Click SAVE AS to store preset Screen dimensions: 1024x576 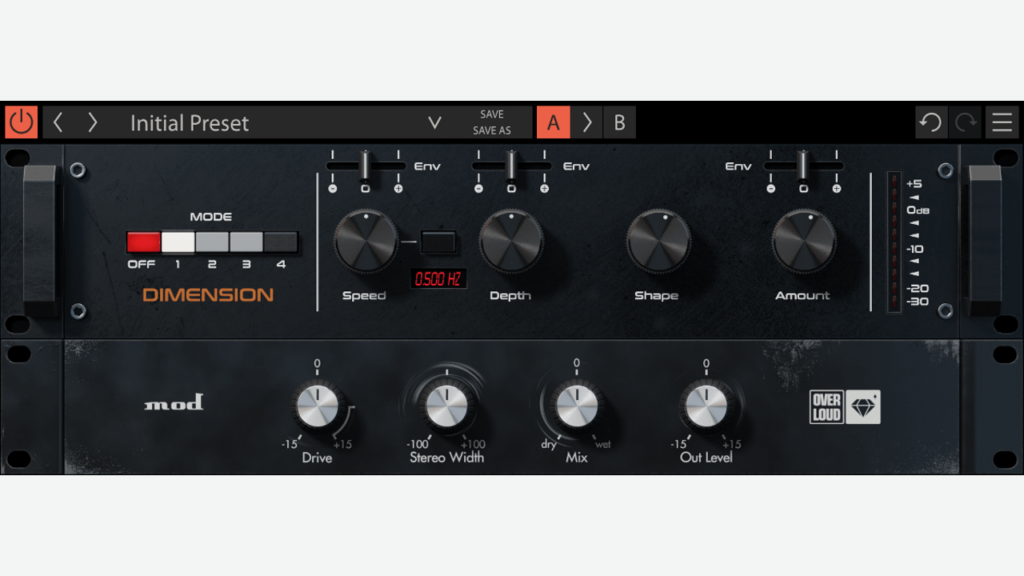coord(492,131)
